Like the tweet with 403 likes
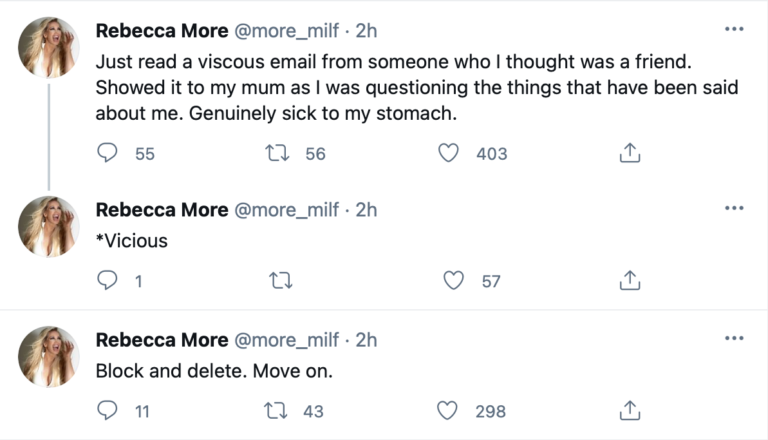 click(450, 153)
